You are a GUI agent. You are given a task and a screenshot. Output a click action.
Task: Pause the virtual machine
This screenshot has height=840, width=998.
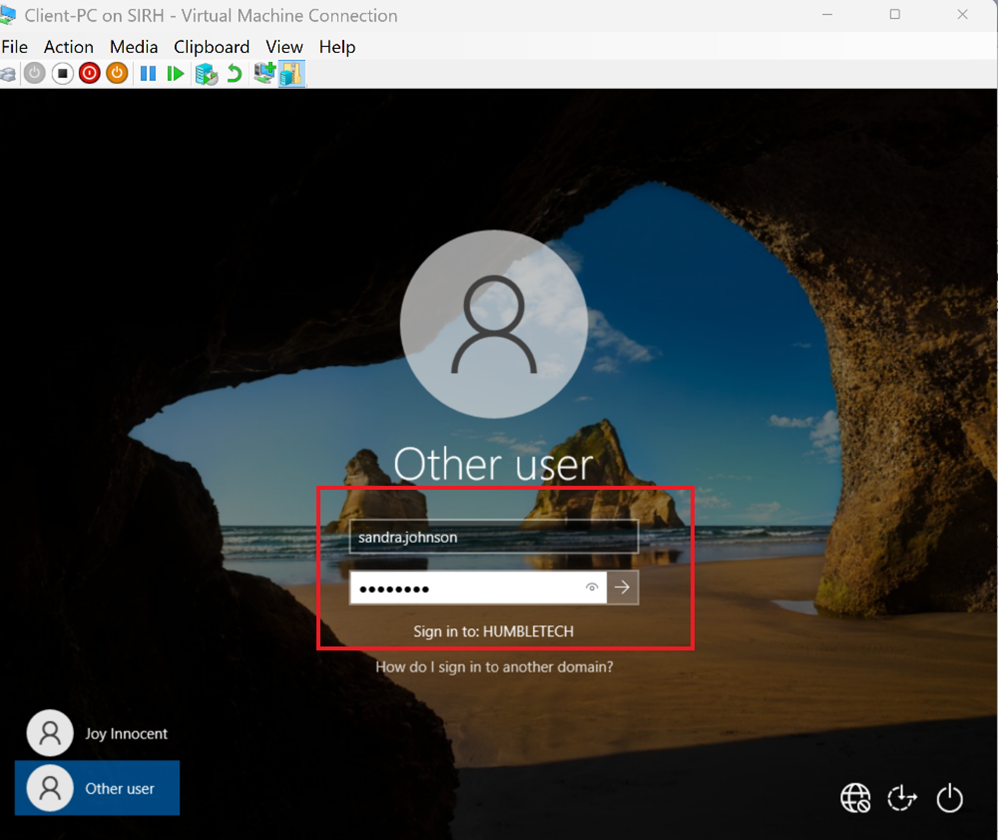(x=148, y=74)
